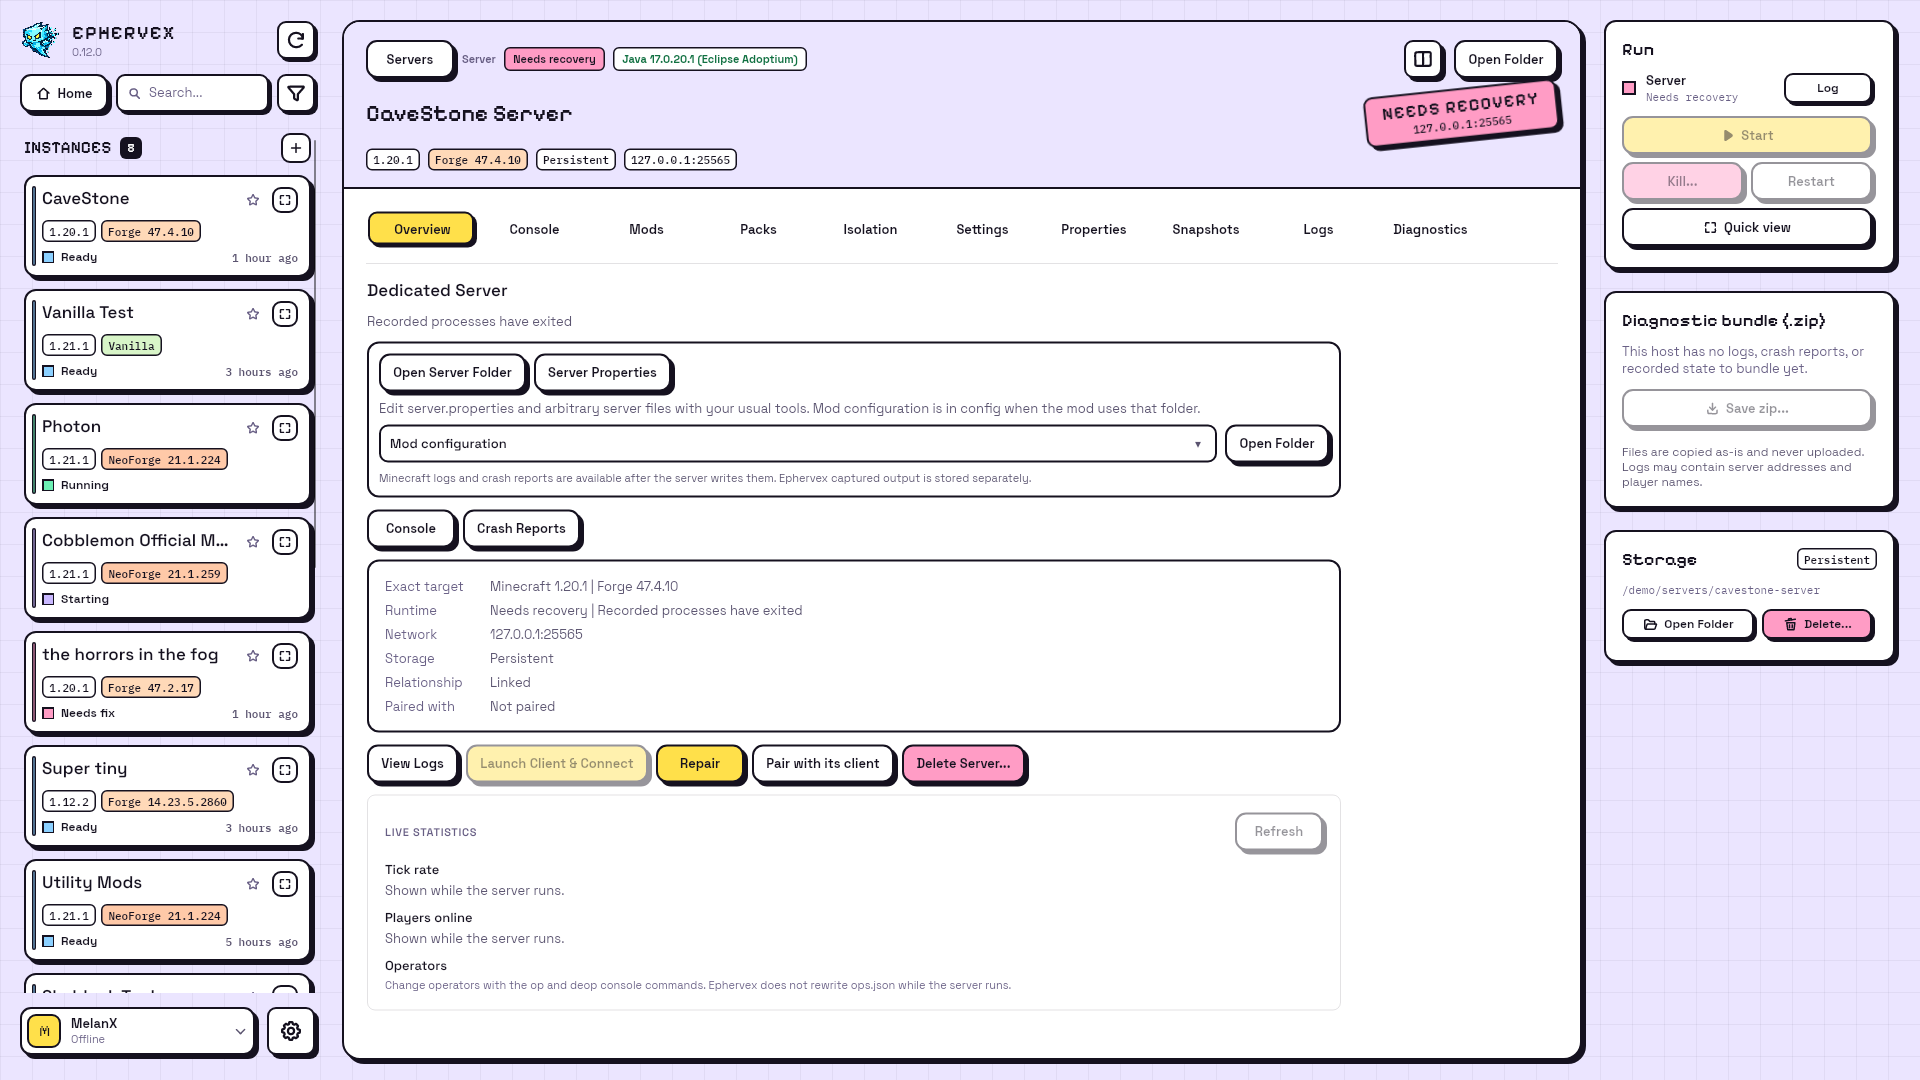
Task: Toggle favorite star on Utility Mods
Action: click(253, 884)
